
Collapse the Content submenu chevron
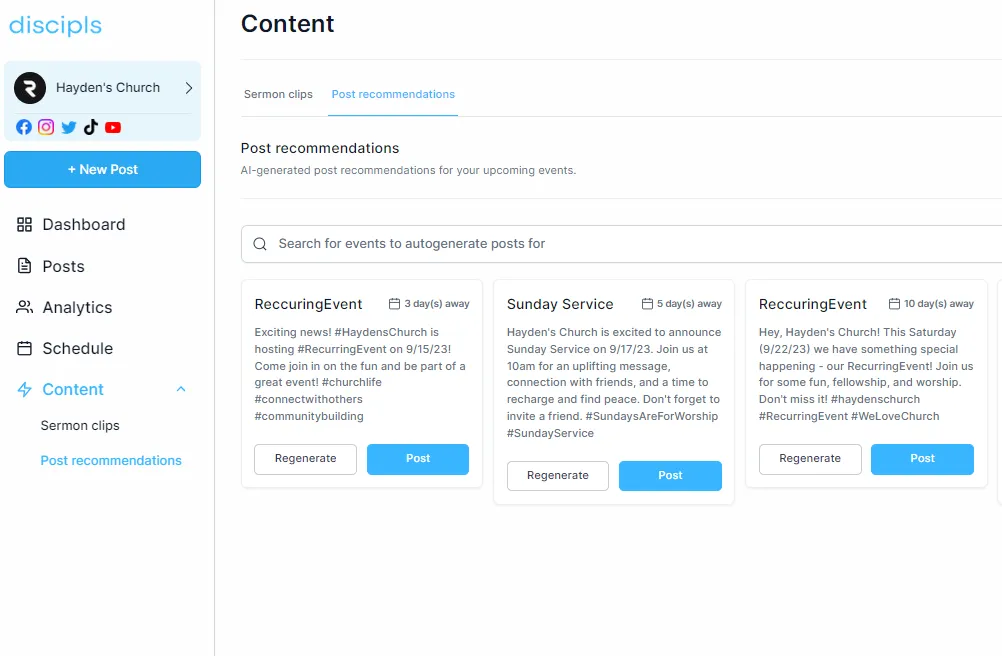[x=180, y=389]
